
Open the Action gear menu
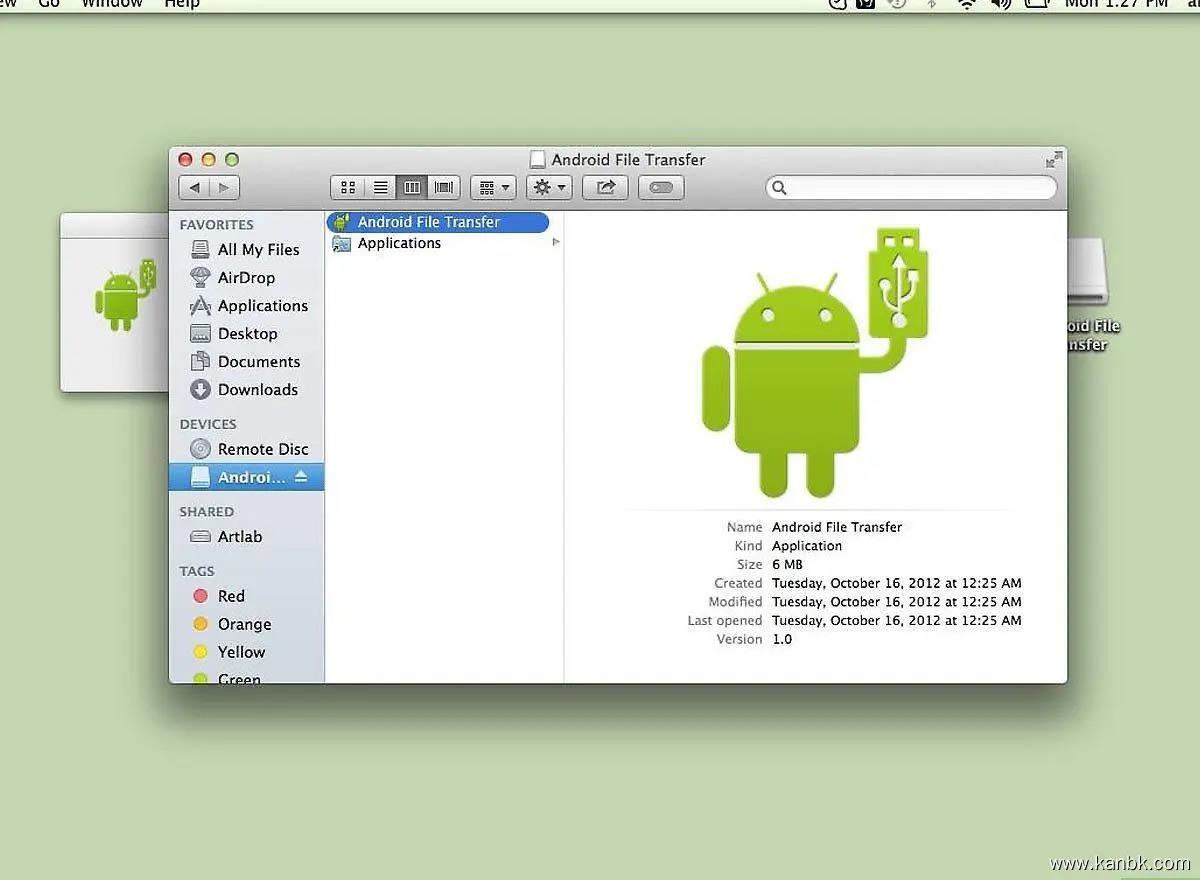click(x=549, y=187)
